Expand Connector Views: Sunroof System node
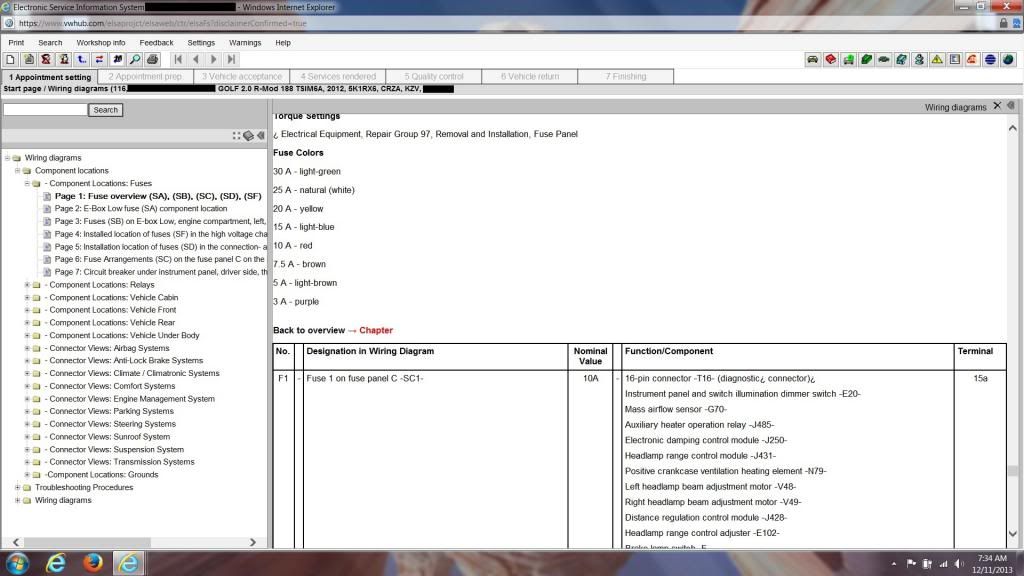1024x576 pixels. pyautogui.click(x=27, y=437)
